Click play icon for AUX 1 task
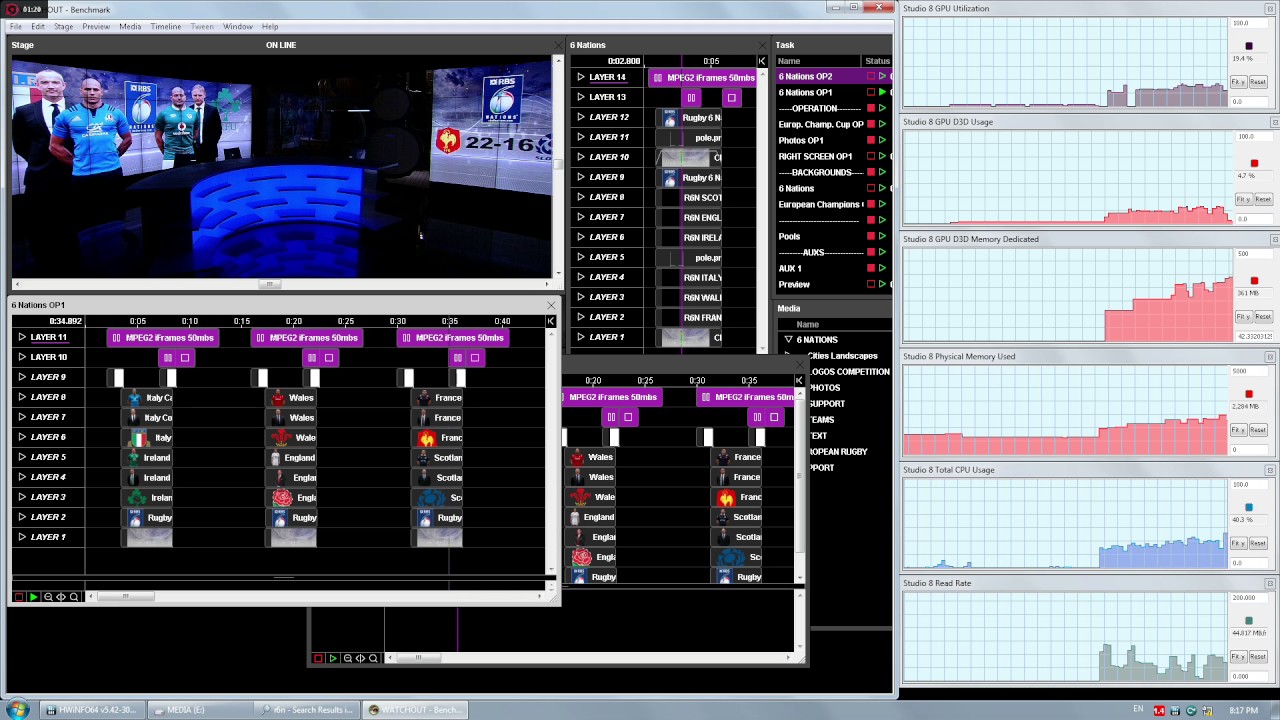 882,269
